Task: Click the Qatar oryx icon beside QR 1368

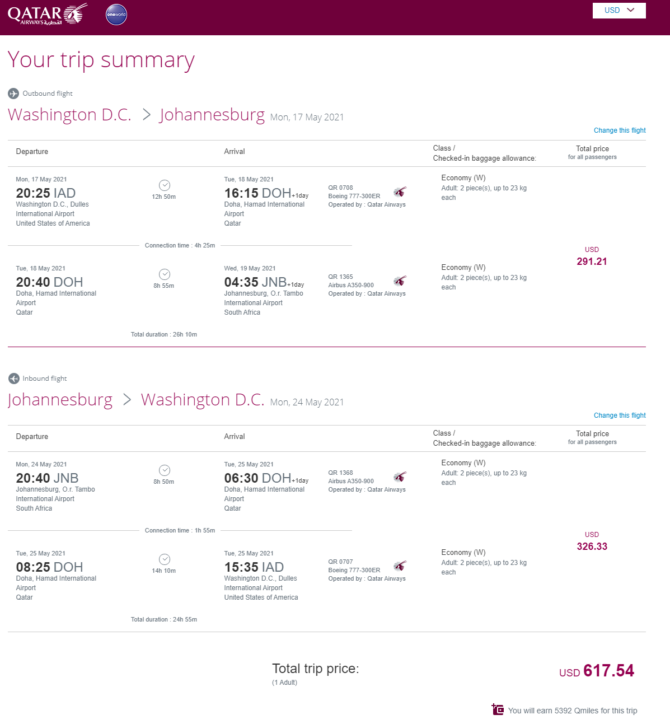Action: point(400,477)
